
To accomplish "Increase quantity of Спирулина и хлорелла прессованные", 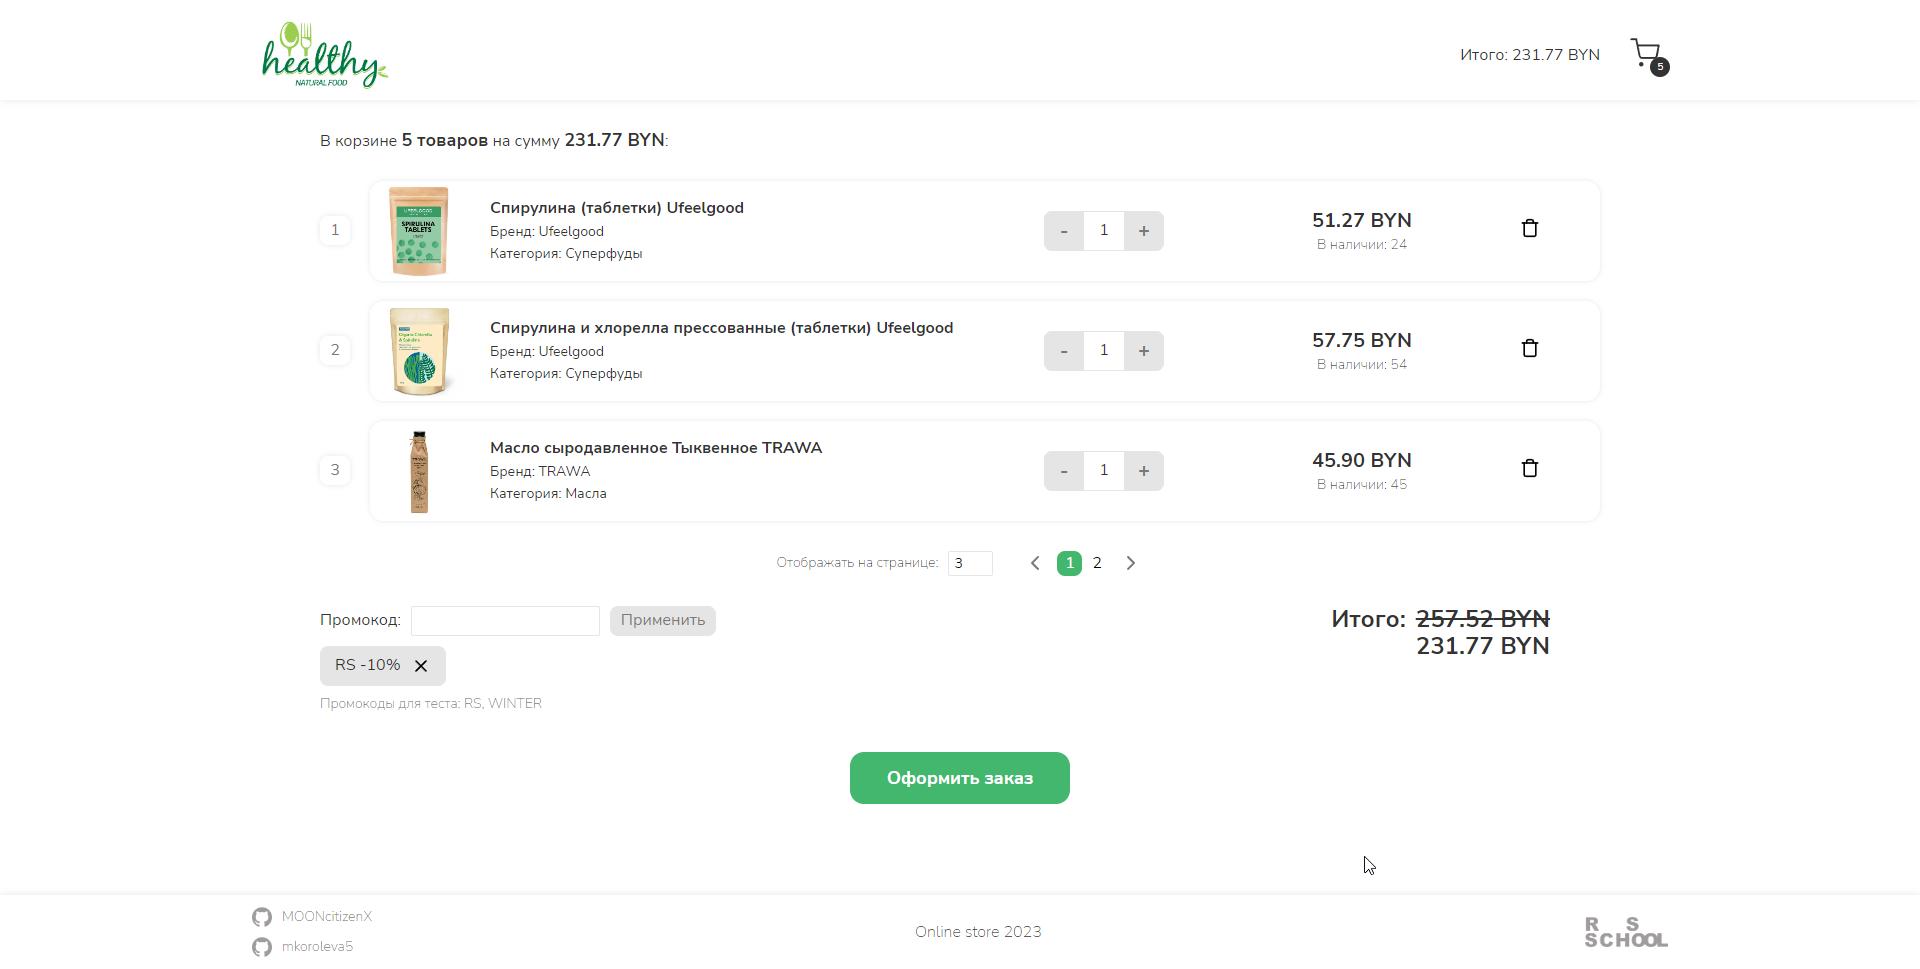I will point(1144,351).
